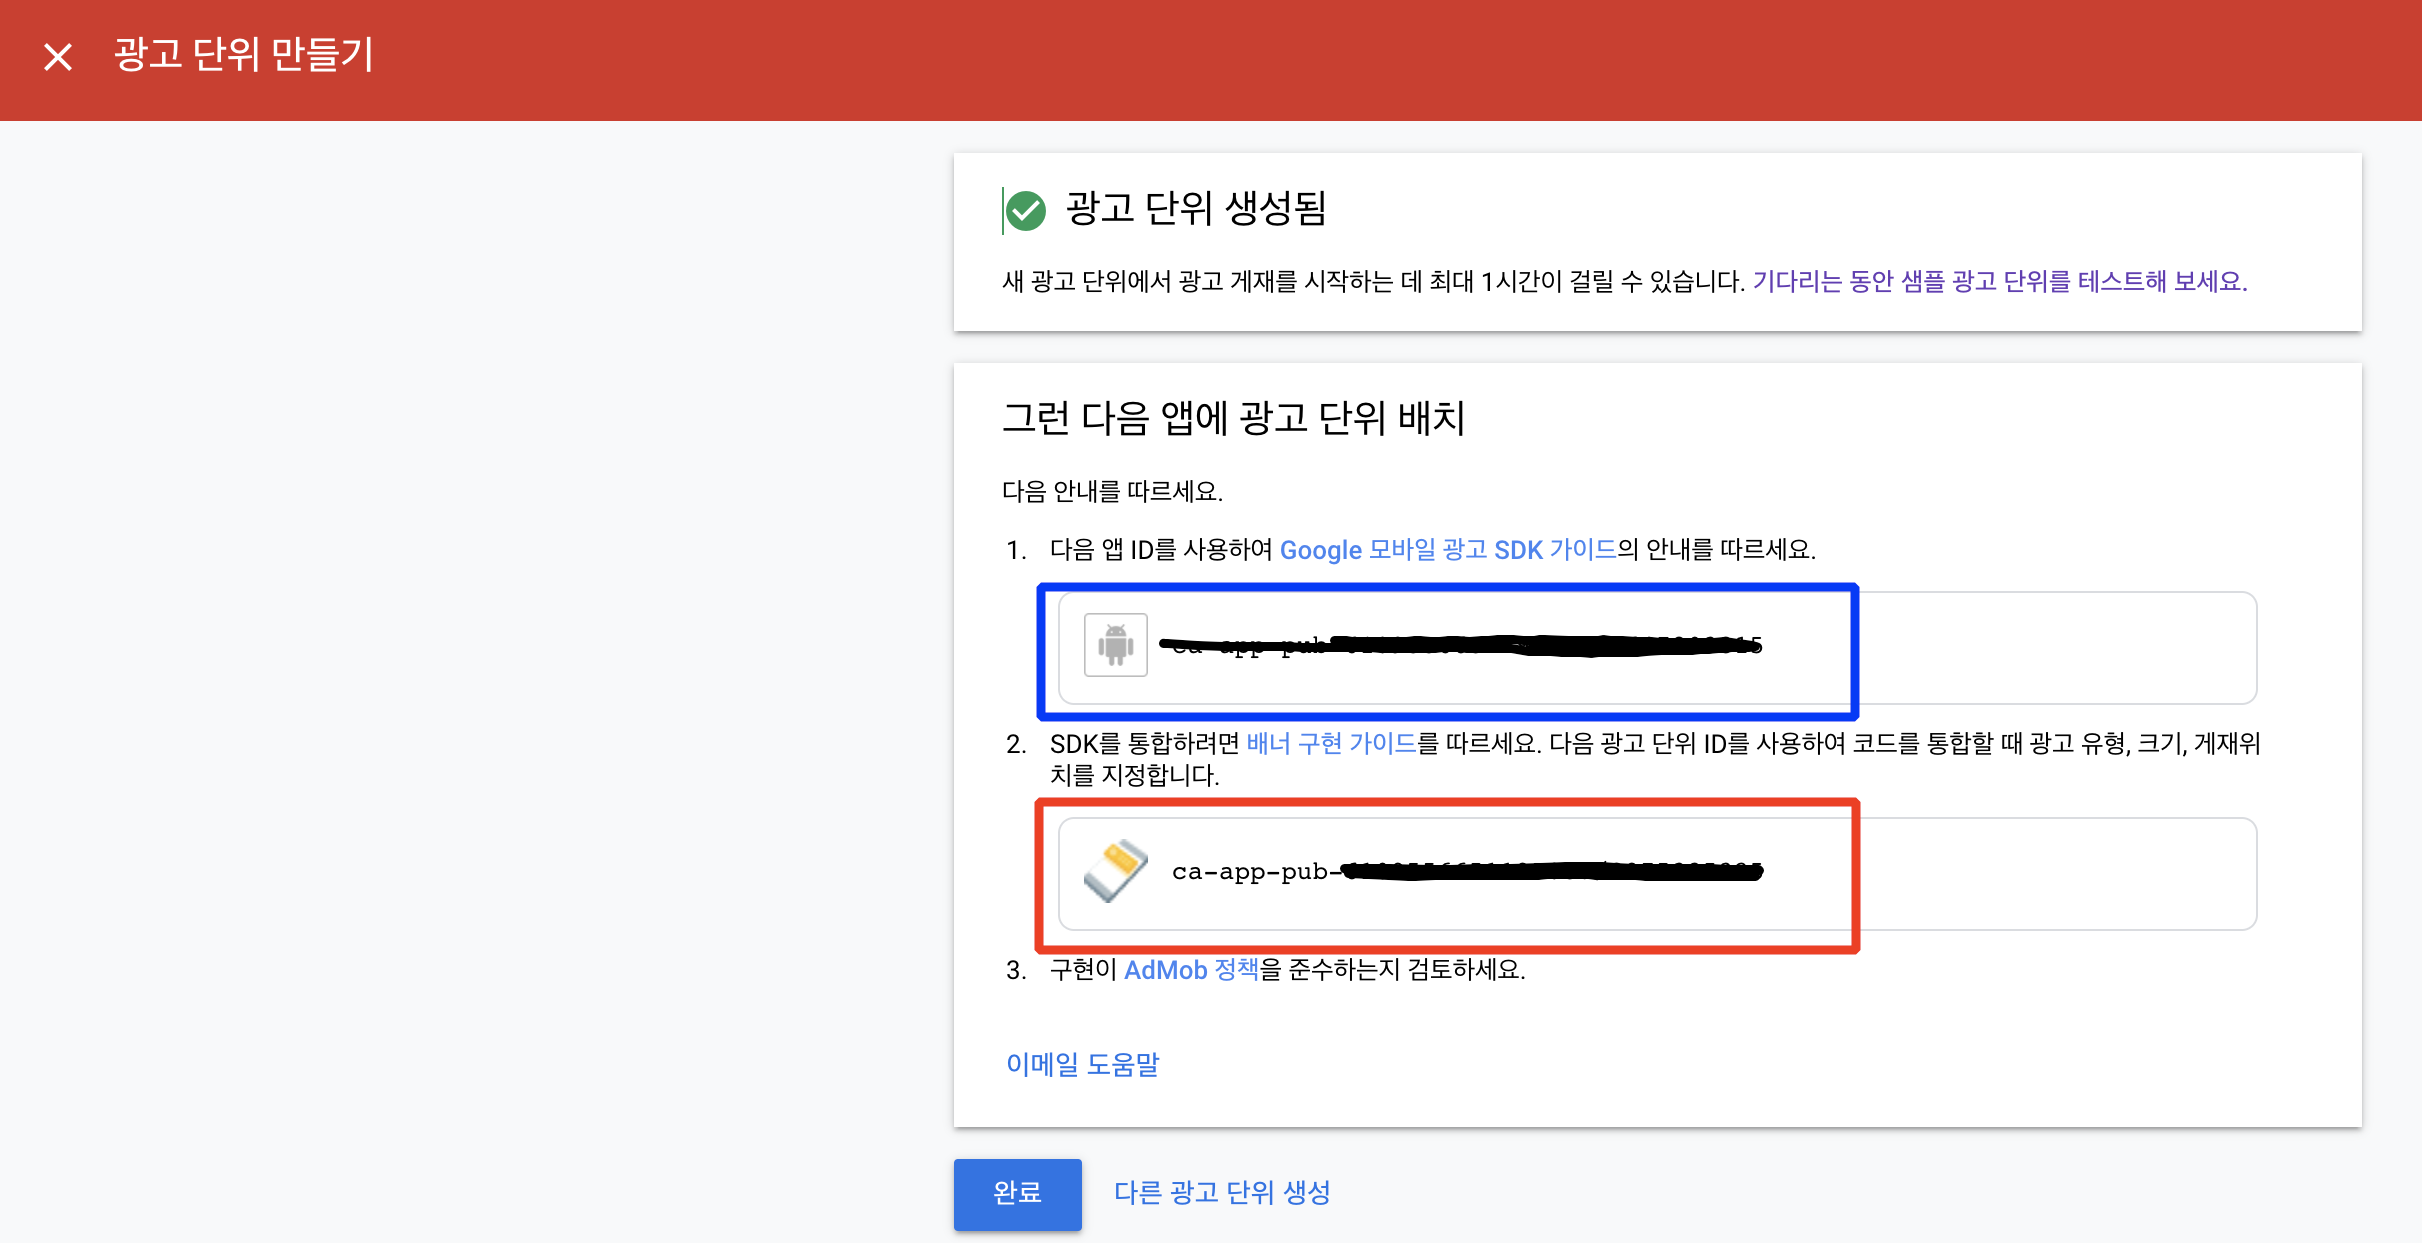Open the 배너 구현 가이드 link
This screenshot has width=2422, height=1243.
coord(1330,743)
